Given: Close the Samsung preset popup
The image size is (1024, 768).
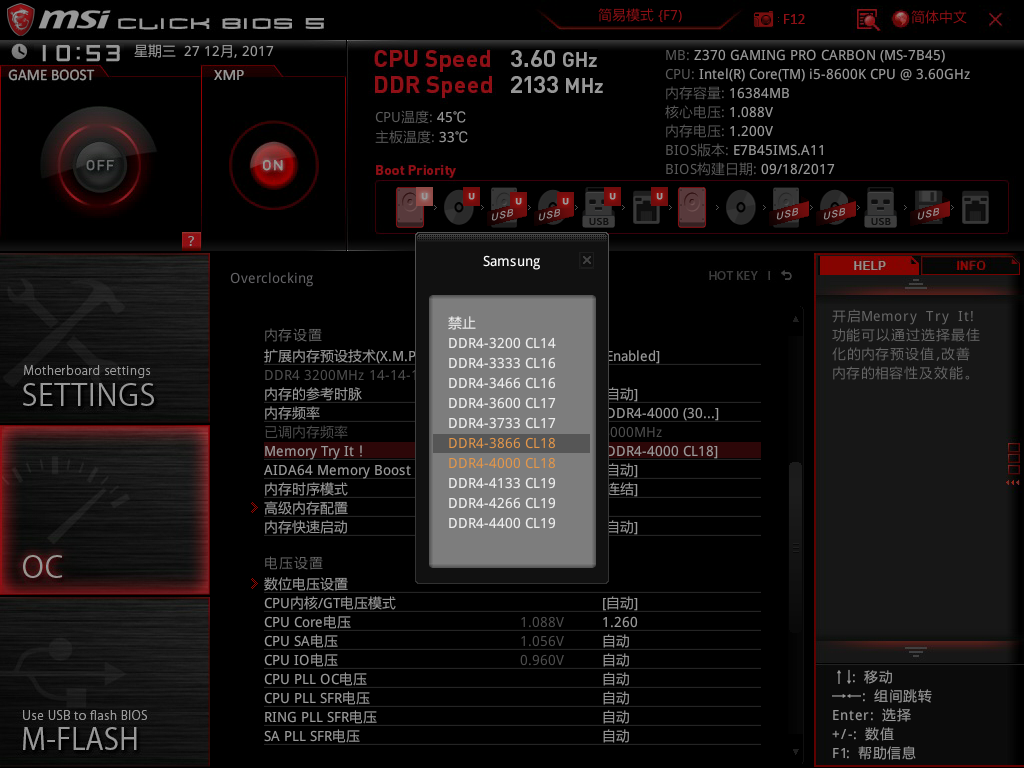Looking at the screenshot, I should (x=587, y=260).
